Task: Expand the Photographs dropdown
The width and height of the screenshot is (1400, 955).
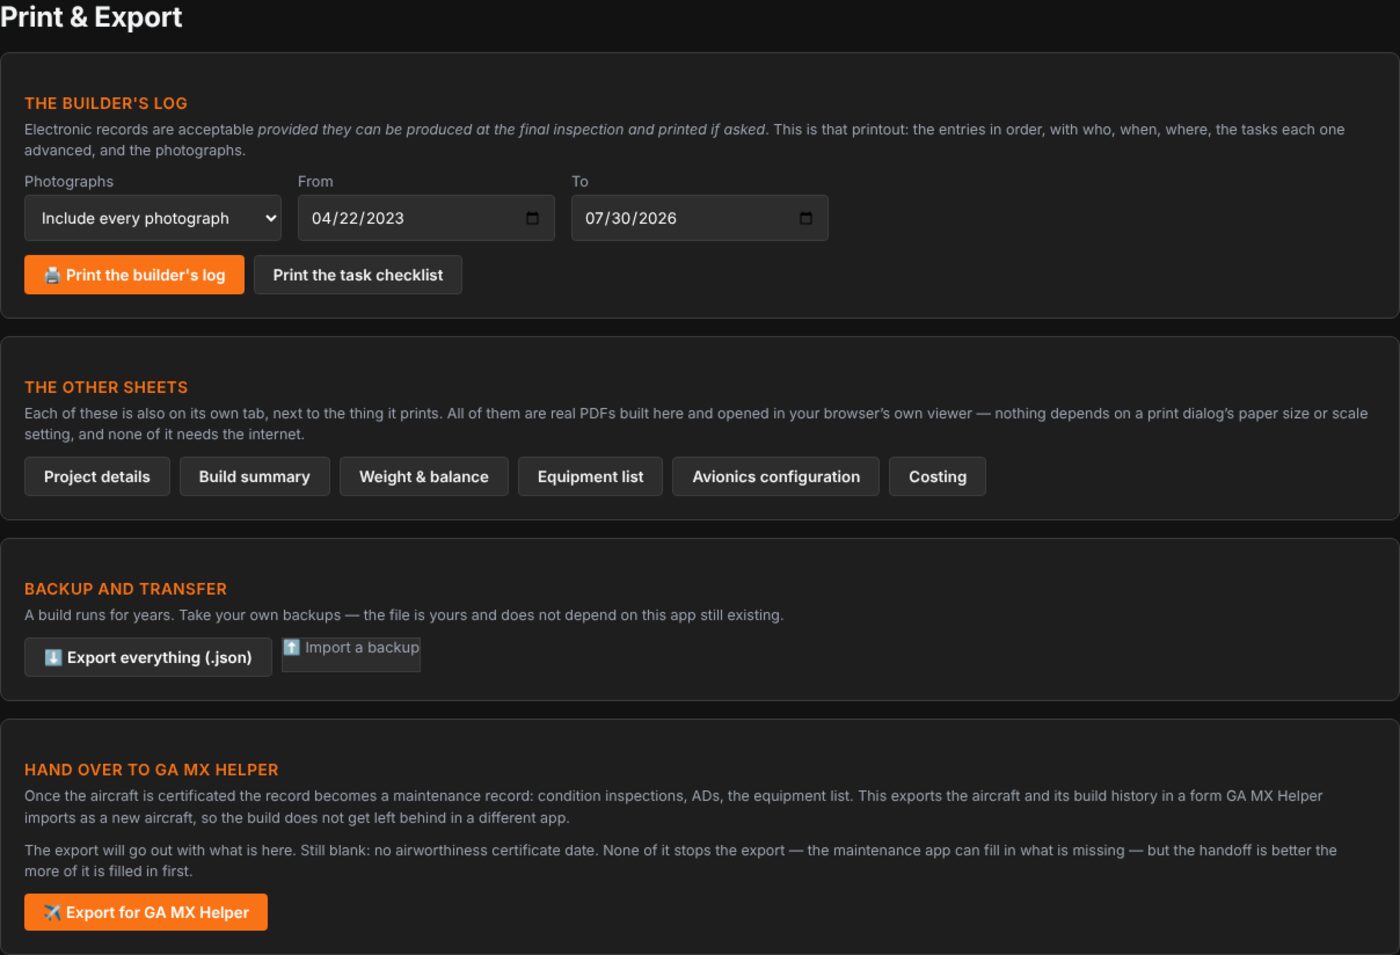Action: click(153, 218)
